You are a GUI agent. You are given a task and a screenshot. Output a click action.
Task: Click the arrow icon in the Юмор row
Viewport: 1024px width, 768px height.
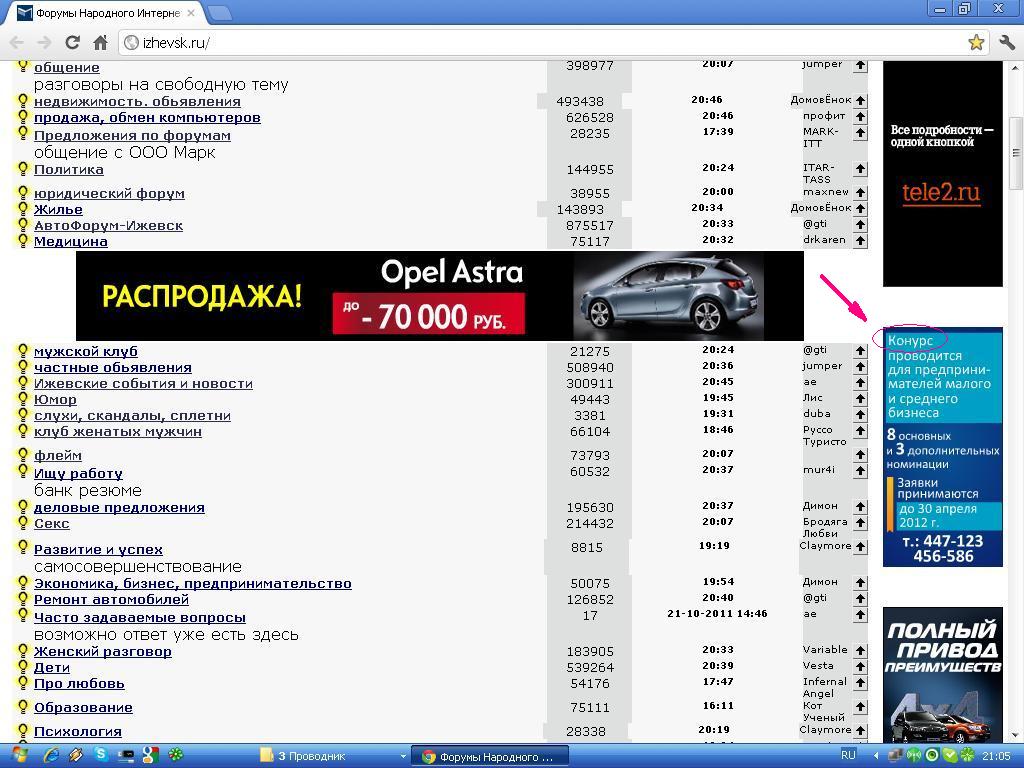860,399
